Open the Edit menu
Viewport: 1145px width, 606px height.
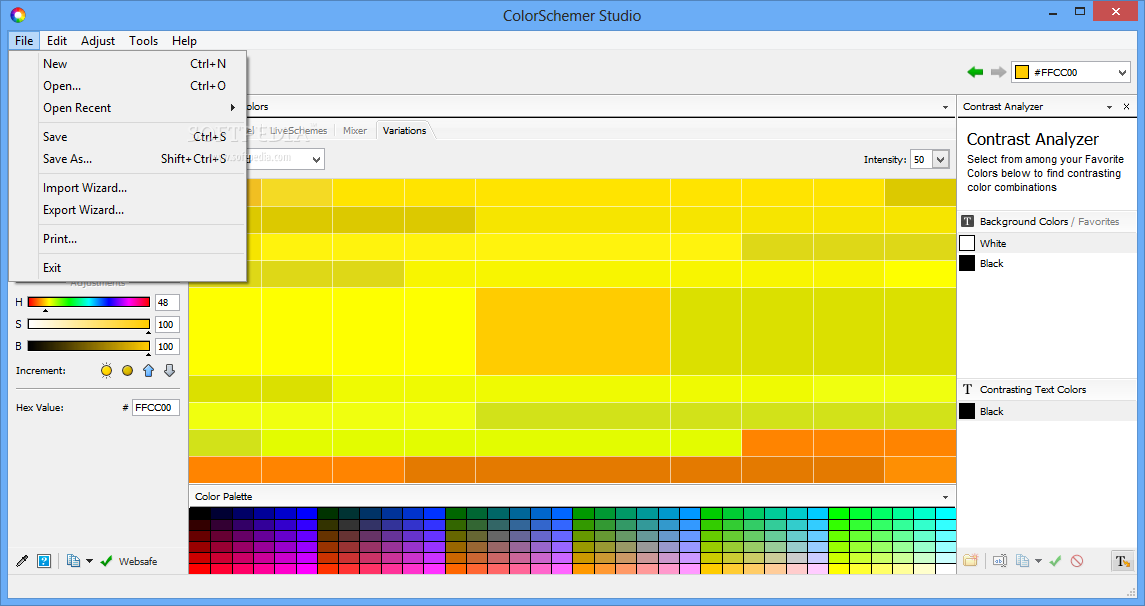(57, 41)
